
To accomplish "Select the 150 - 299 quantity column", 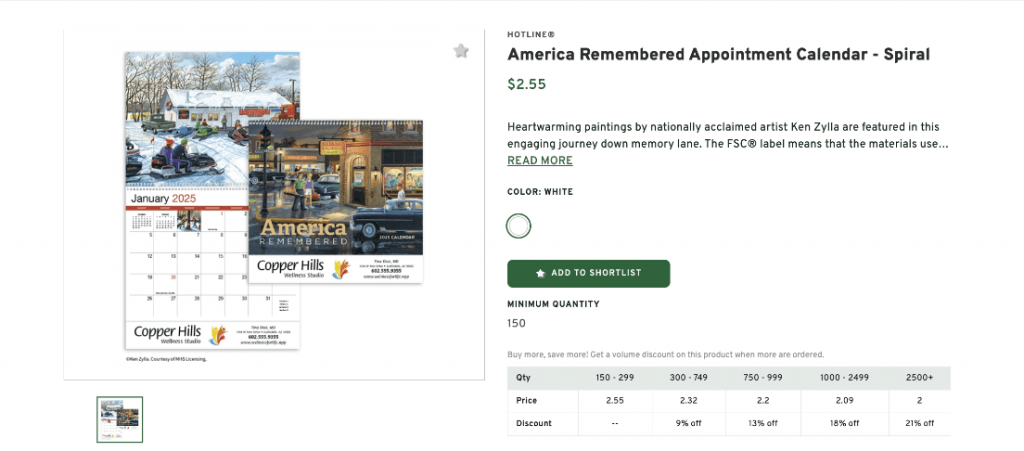I will [615, 378].
